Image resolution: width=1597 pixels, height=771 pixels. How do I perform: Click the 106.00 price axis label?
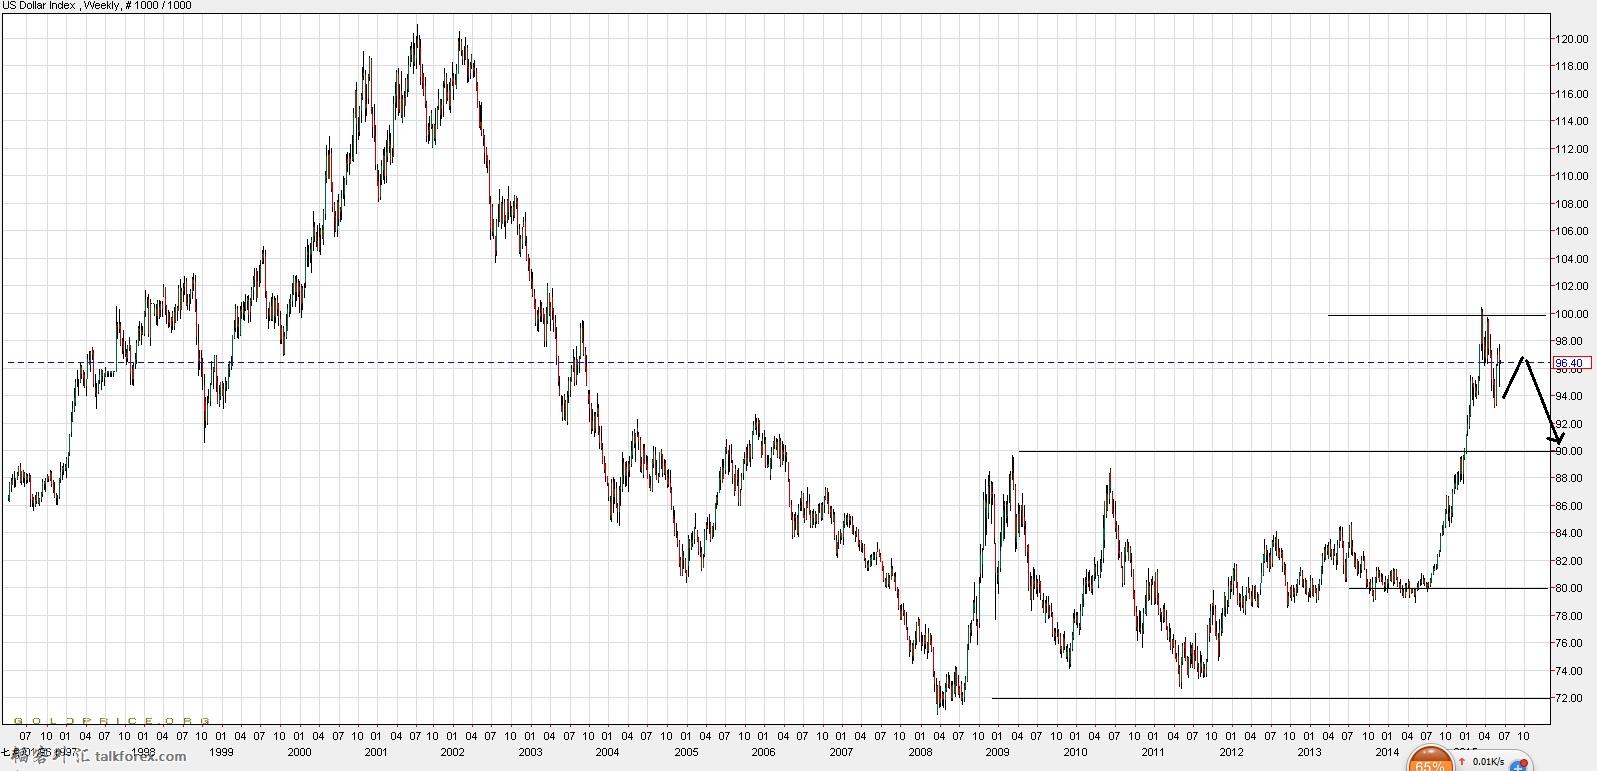click(1570, 231)
